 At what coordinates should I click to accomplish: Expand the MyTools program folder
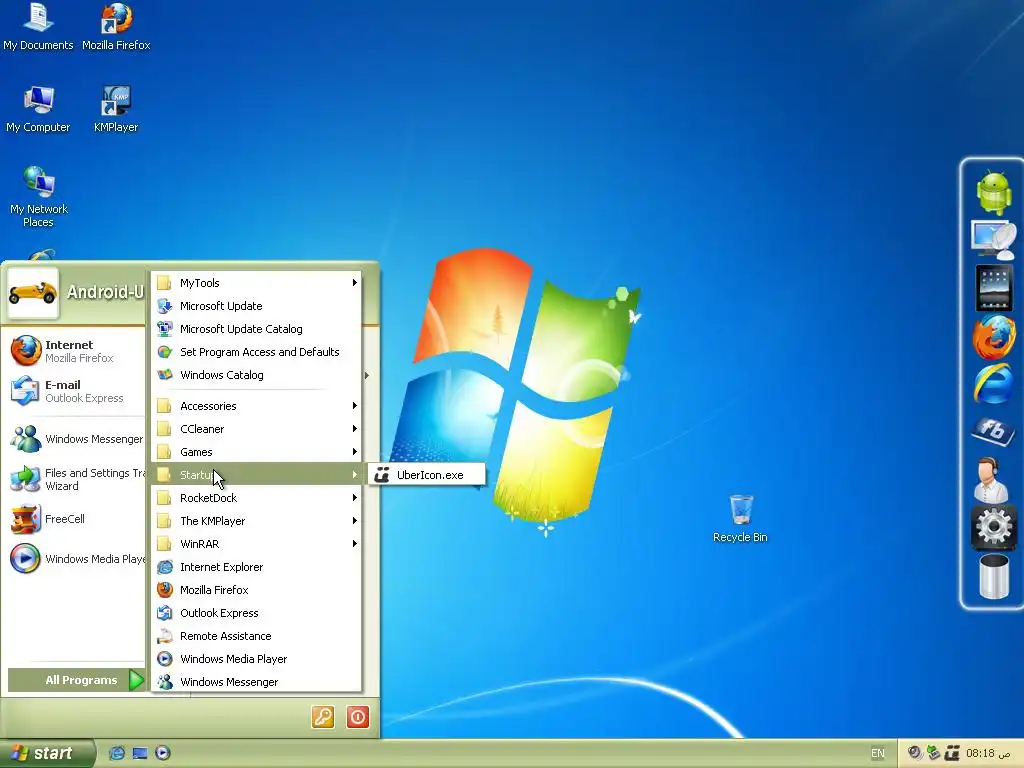click(257, 283)
